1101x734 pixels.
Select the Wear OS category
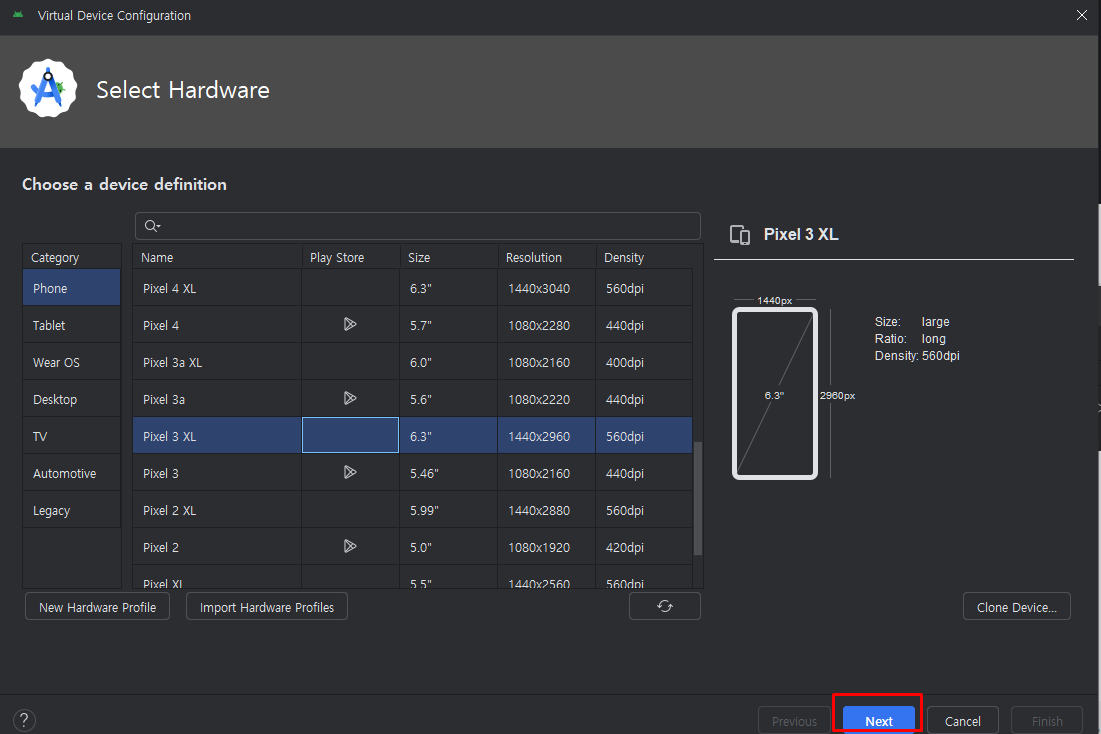(72, 362)
